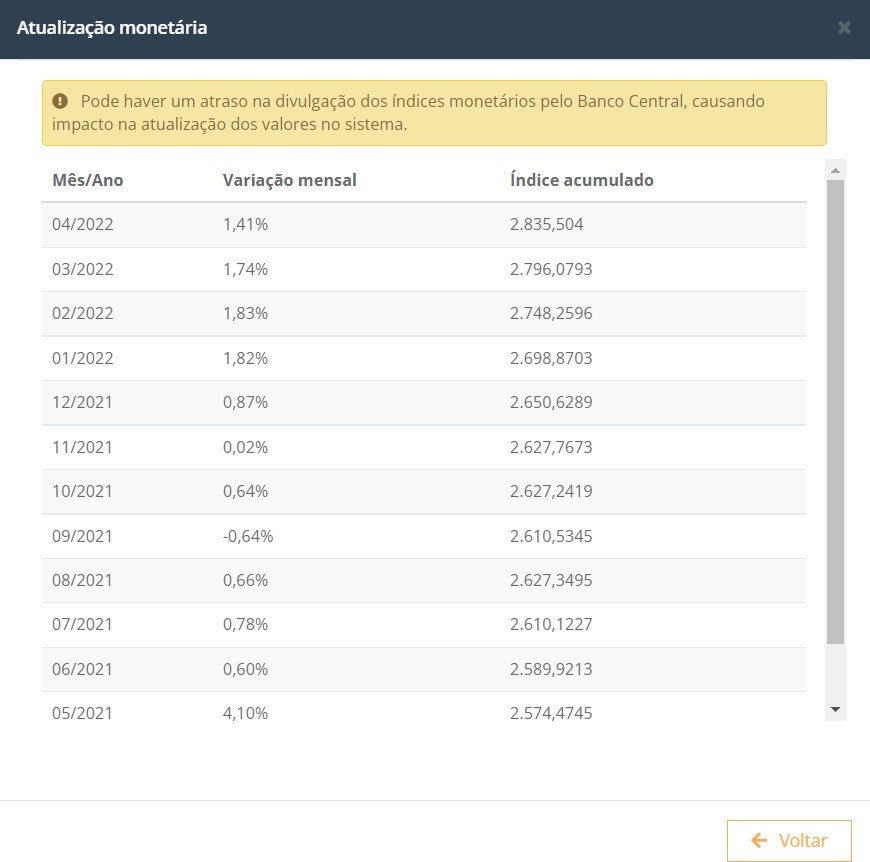The image size is (870, 862).
Task: Click the Mês/Ano column header
Action: tap(88, 180)
